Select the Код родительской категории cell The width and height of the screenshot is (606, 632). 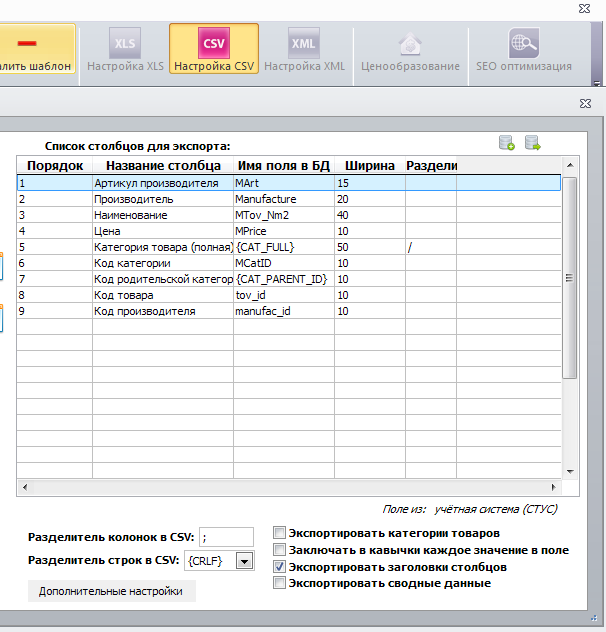tap(163, 279)
